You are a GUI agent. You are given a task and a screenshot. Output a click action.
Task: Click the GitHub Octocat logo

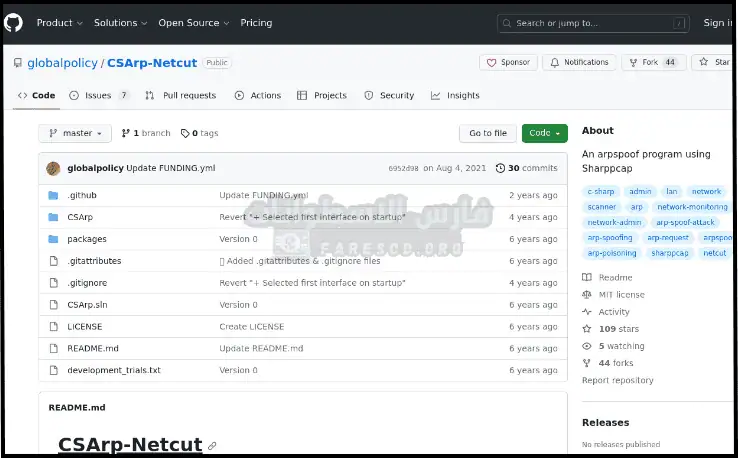pos(14,22)
